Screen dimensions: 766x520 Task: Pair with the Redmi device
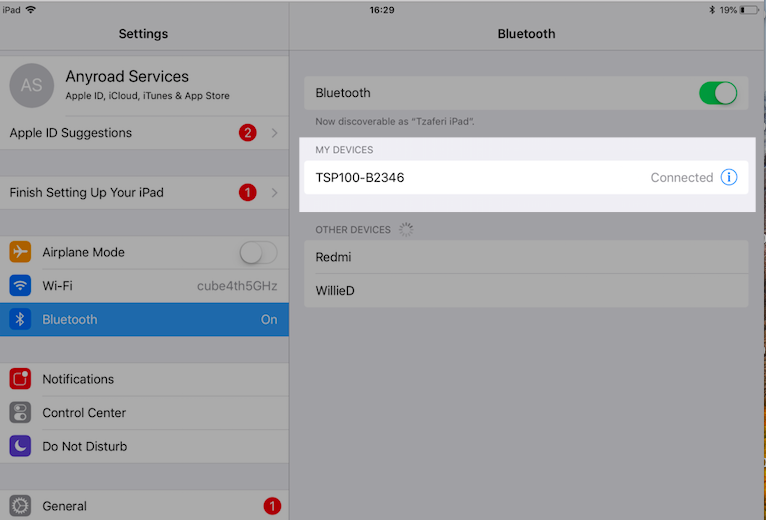(x=526, y=257)
